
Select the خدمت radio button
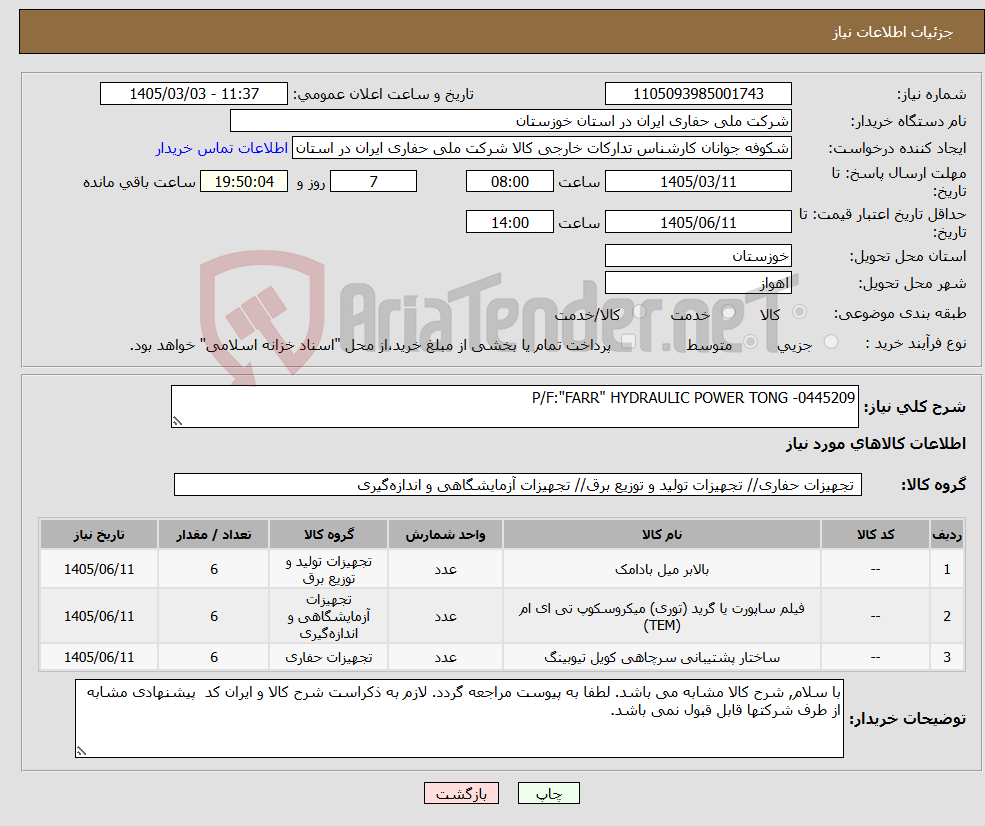[x=729, y=312]
